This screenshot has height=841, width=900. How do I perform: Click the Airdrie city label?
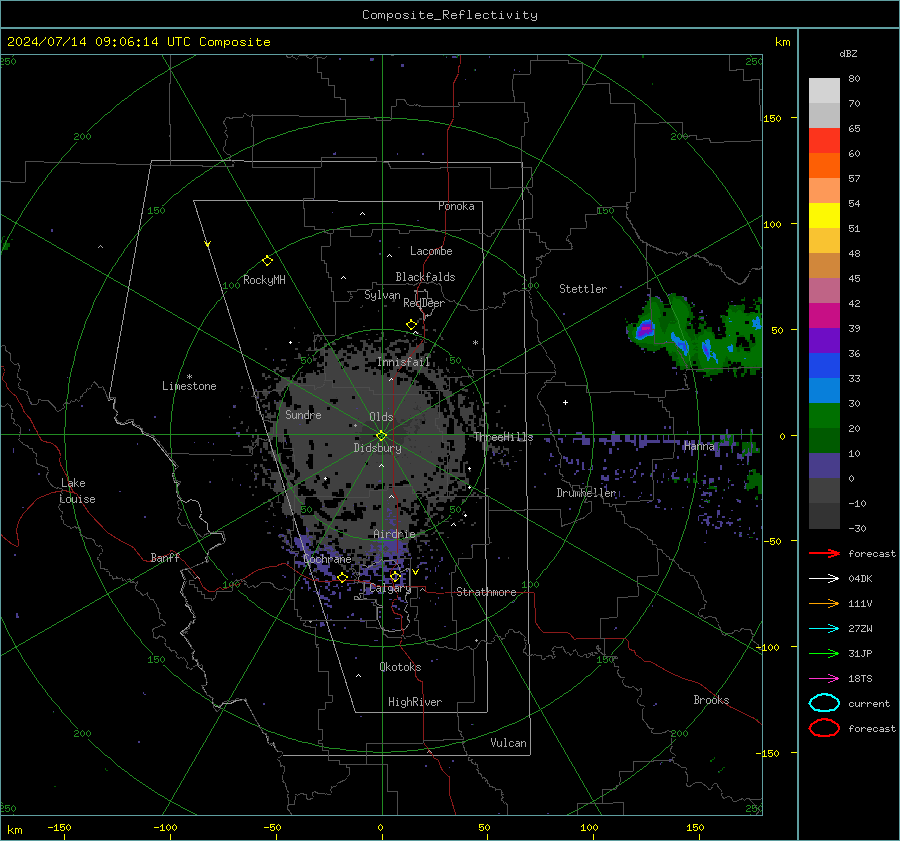[394, 534]
